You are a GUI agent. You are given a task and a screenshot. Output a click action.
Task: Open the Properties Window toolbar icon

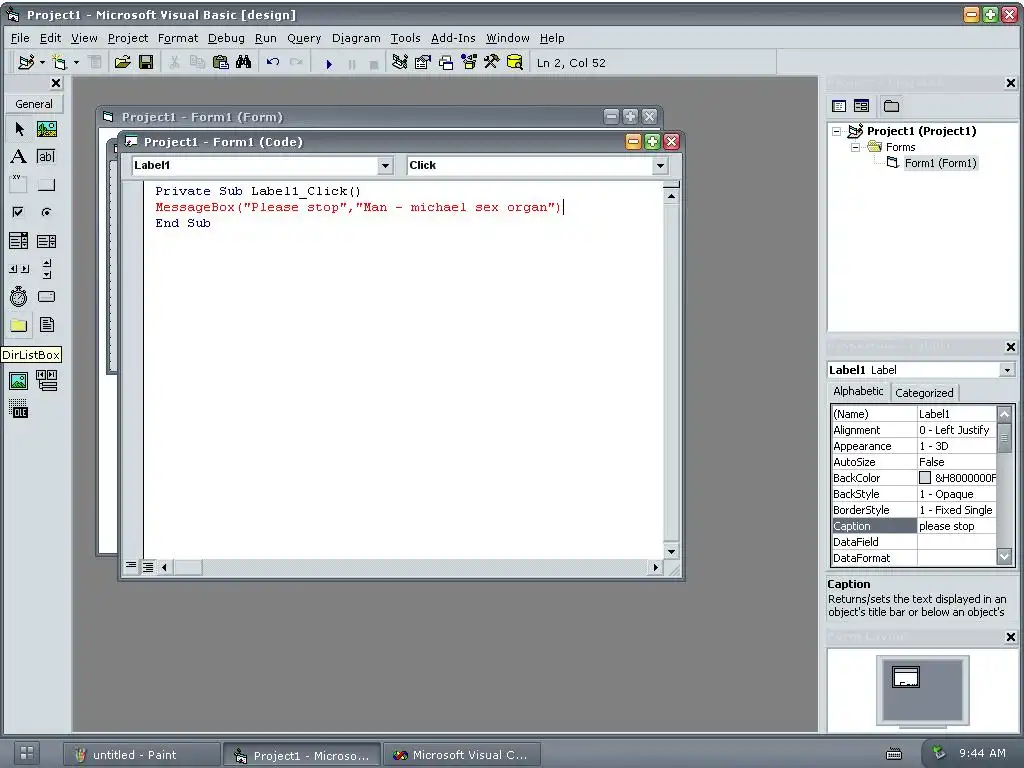(x=423, y=63)
